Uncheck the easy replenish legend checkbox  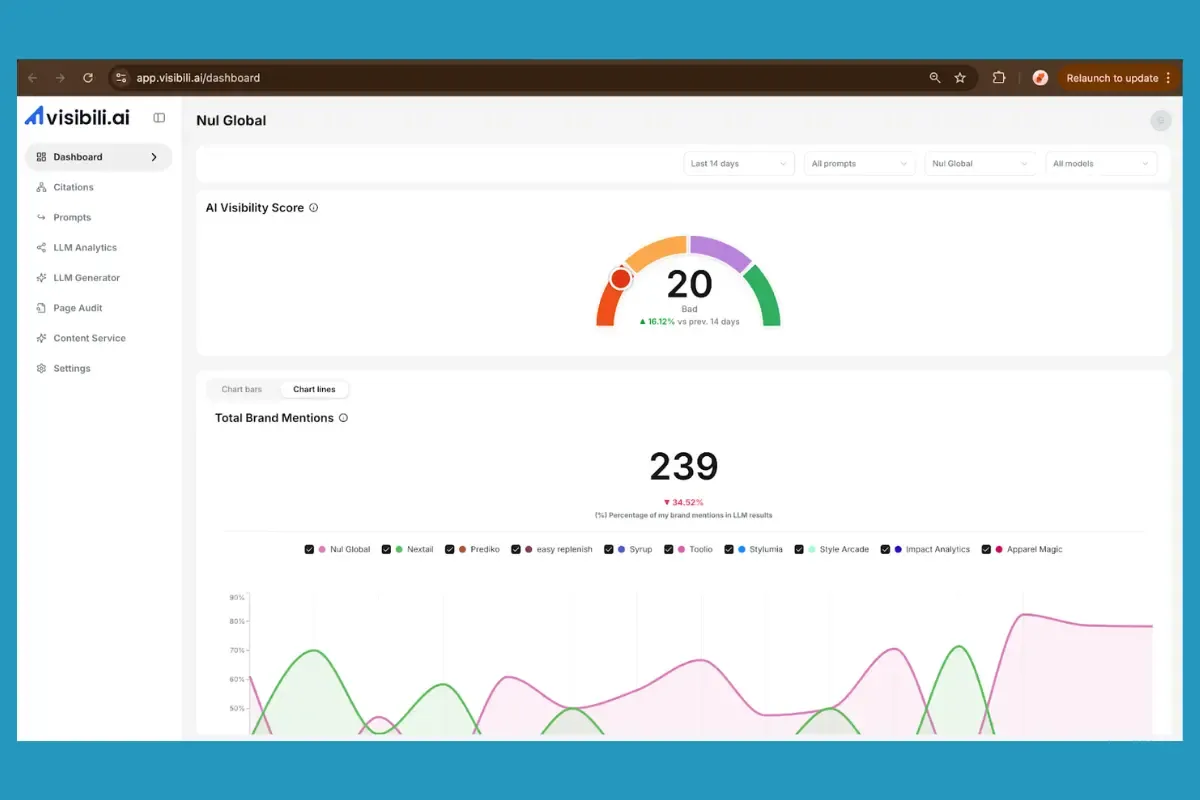click(x=516, y=549)
